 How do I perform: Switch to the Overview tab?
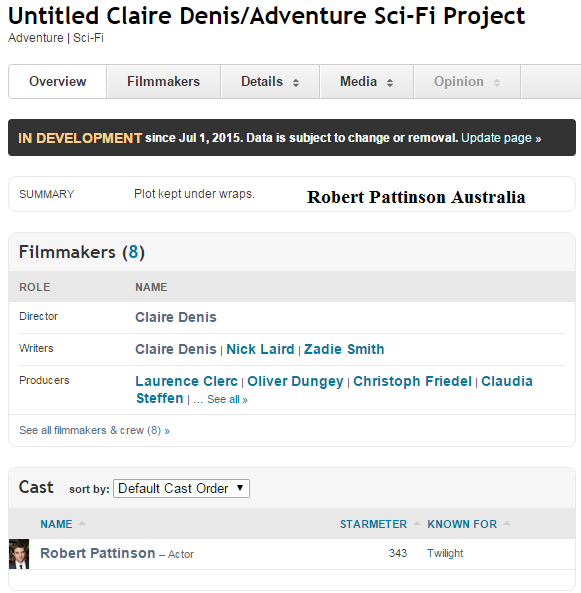coord(57,81)
